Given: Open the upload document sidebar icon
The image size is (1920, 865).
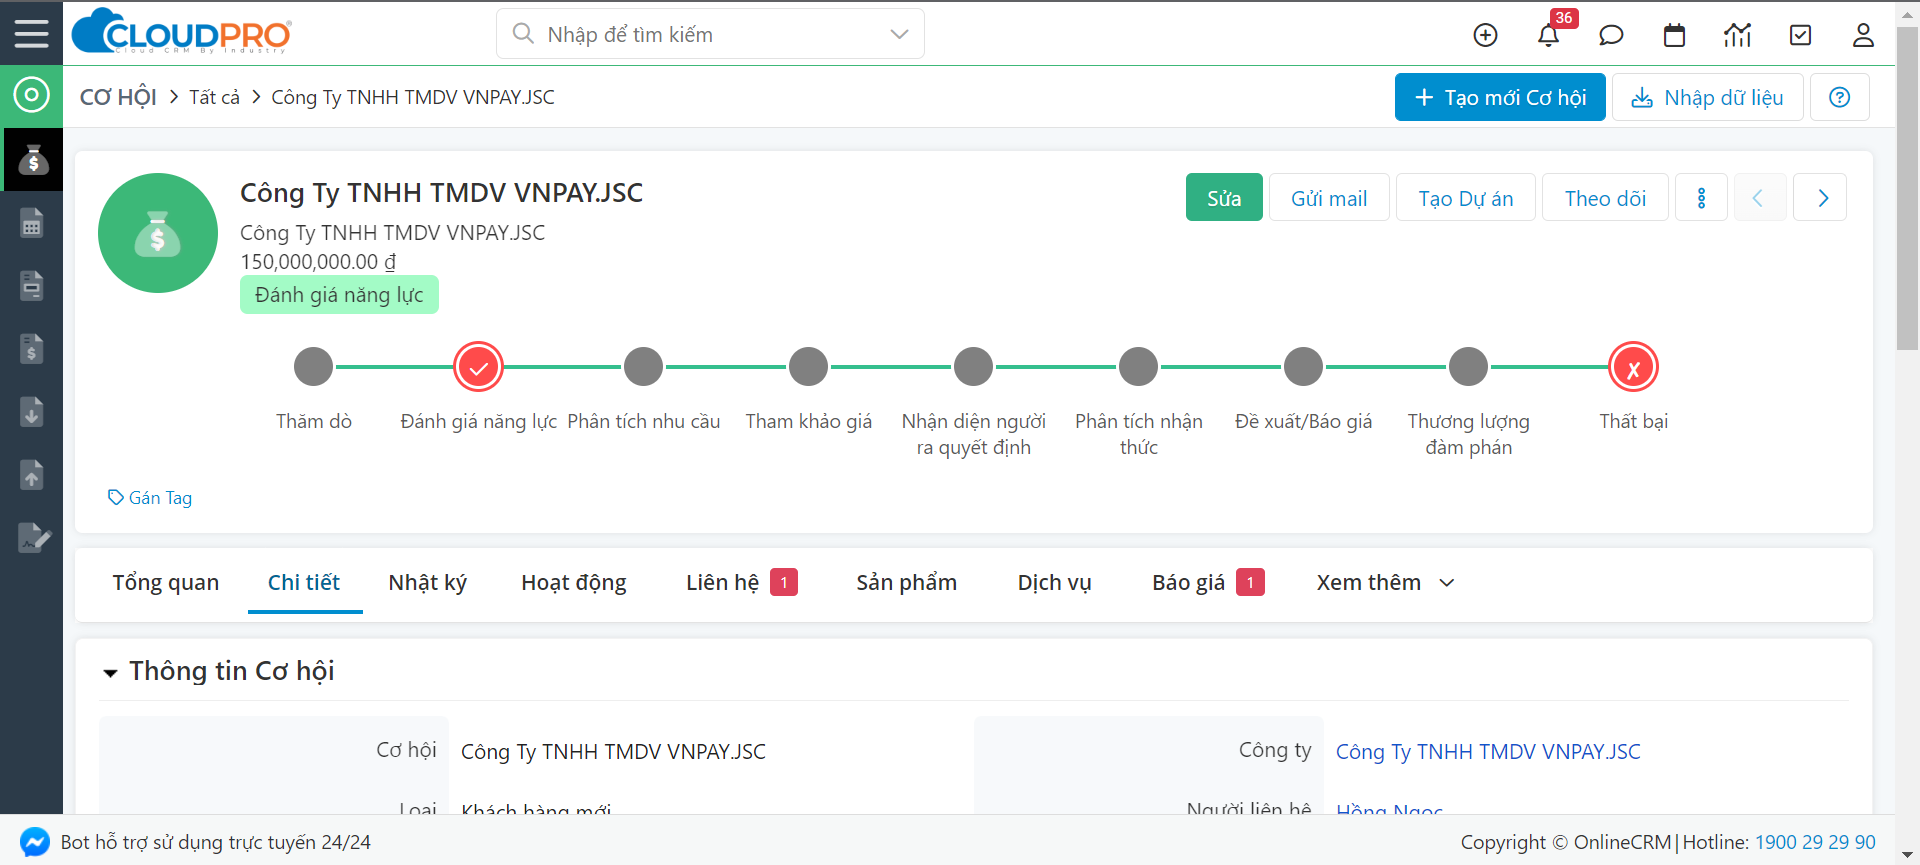Looking at the screenshot, I should click(x=31, y=474).
